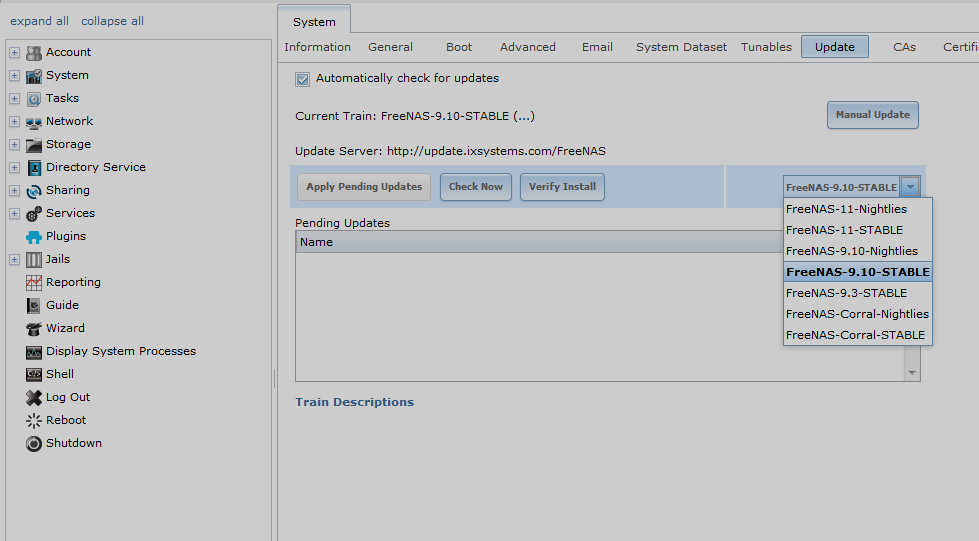
Task: Expand the System tree node
Action: [x=14, y=76]
